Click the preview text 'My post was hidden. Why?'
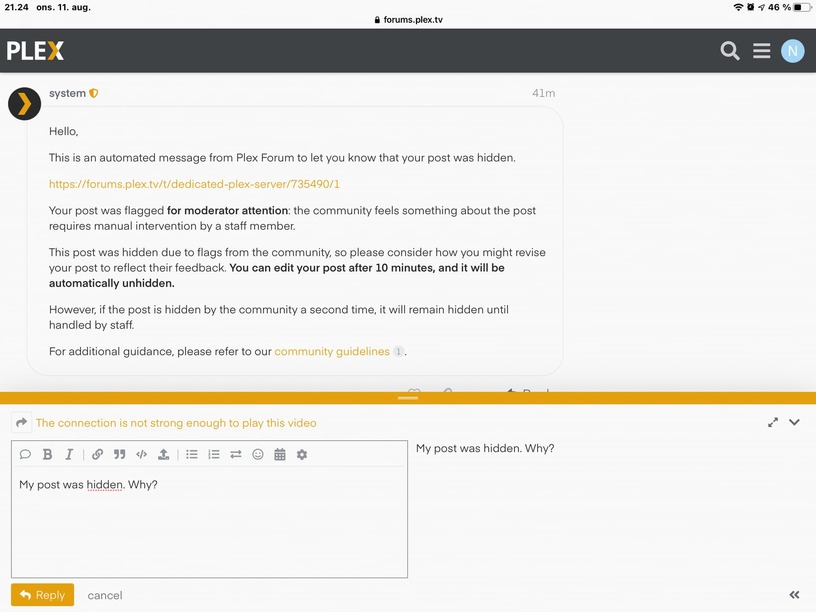The width and height of the screenshot is (816, 612). tap(485, 448)
